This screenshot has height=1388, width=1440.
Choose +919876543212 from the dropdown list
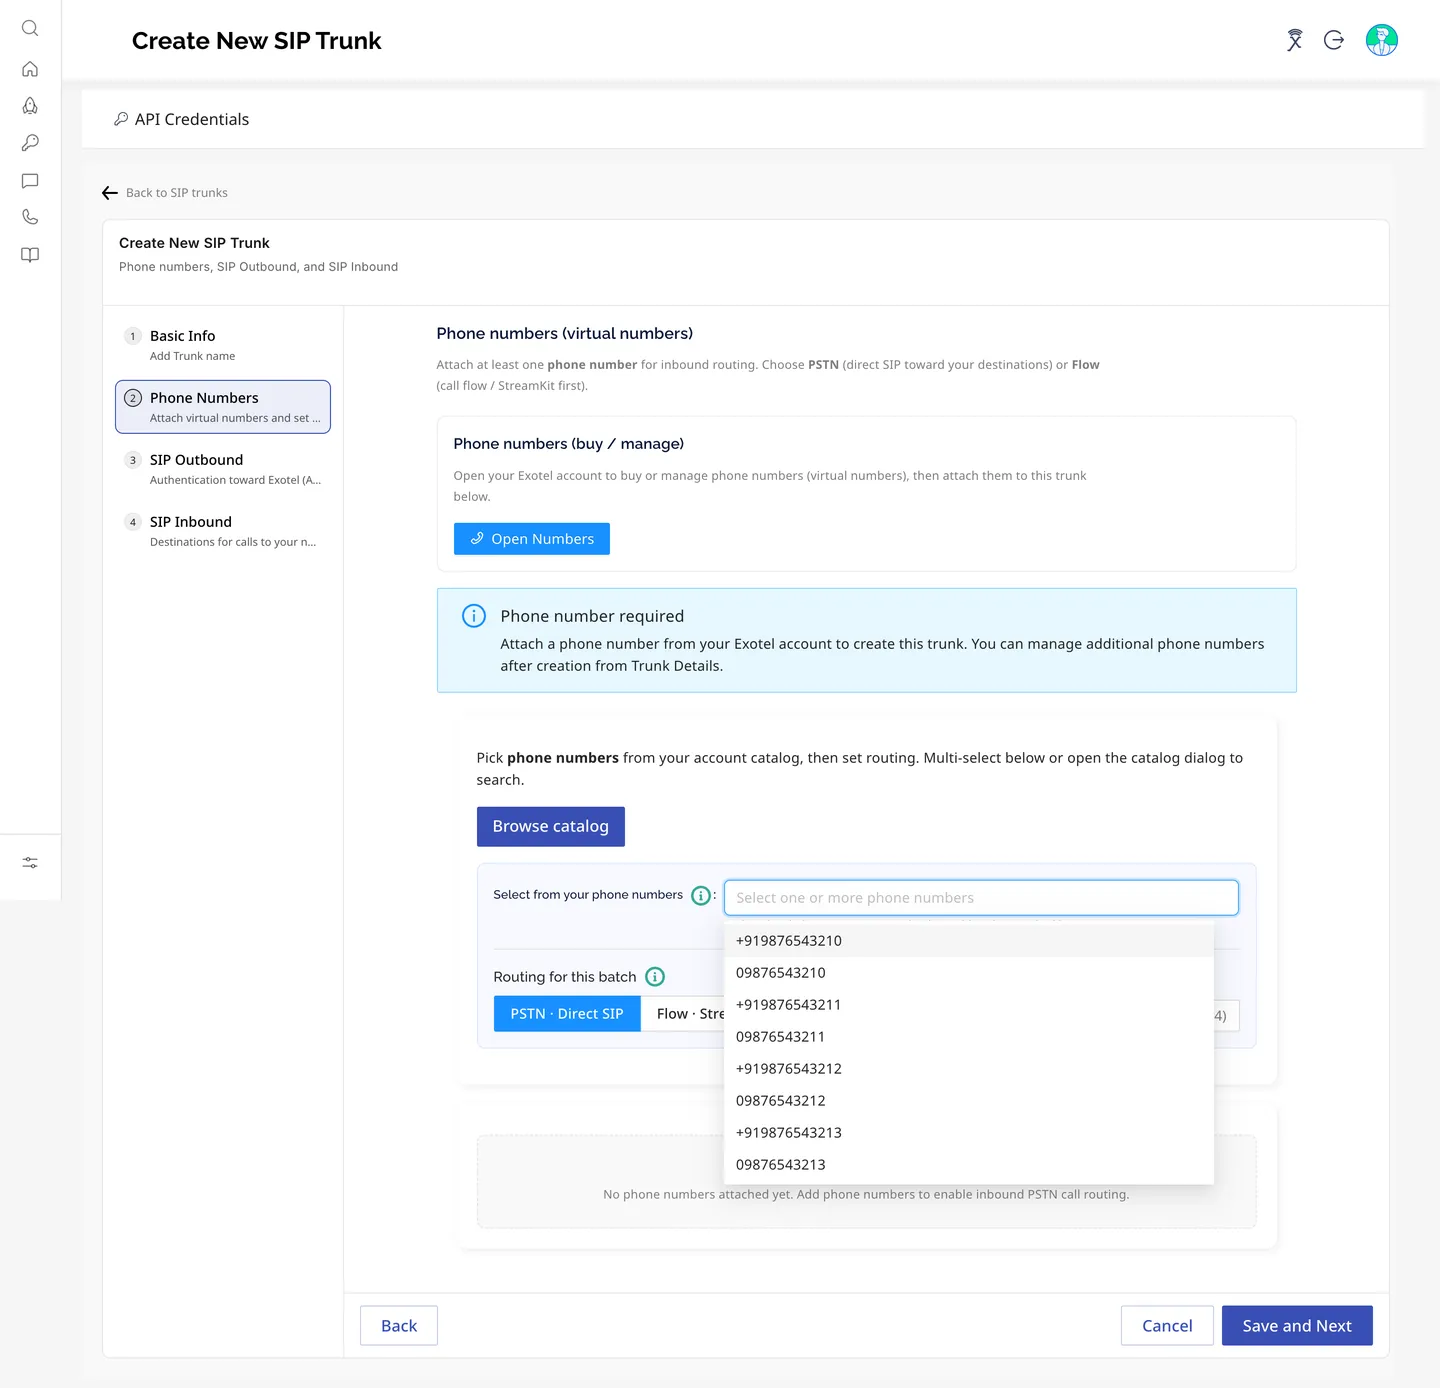point(968,1069)
